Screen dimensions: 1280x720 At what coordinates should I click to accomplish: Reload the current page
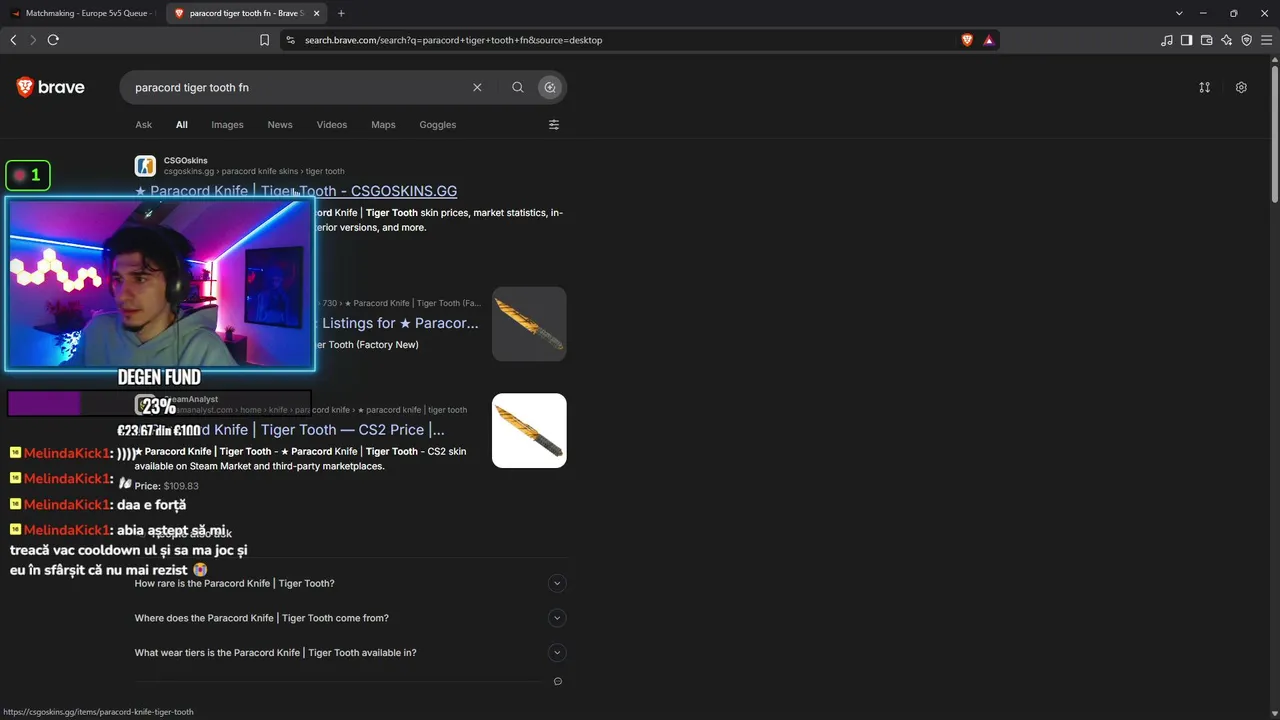pyautogui.click(x=53, y=40)
